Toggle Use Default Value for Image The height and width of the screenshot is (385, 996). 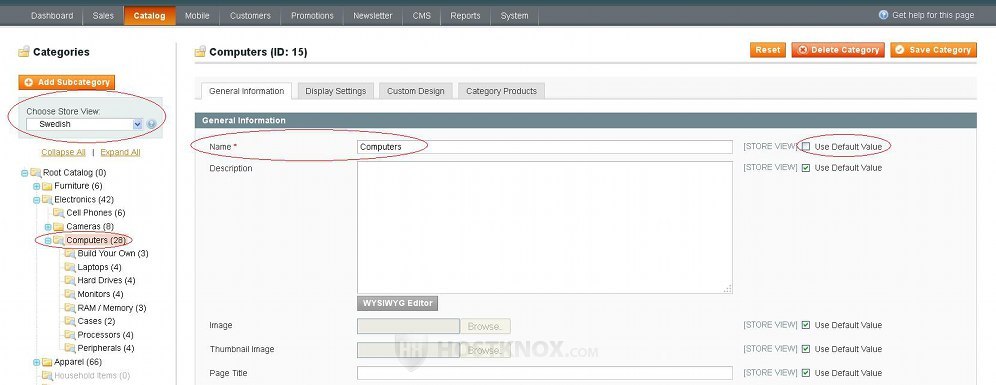coord(806,325)
